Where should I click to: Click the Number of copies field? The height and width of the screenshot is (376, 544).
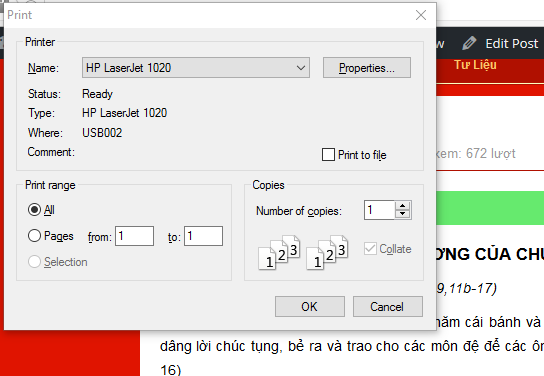click(380, 210)
